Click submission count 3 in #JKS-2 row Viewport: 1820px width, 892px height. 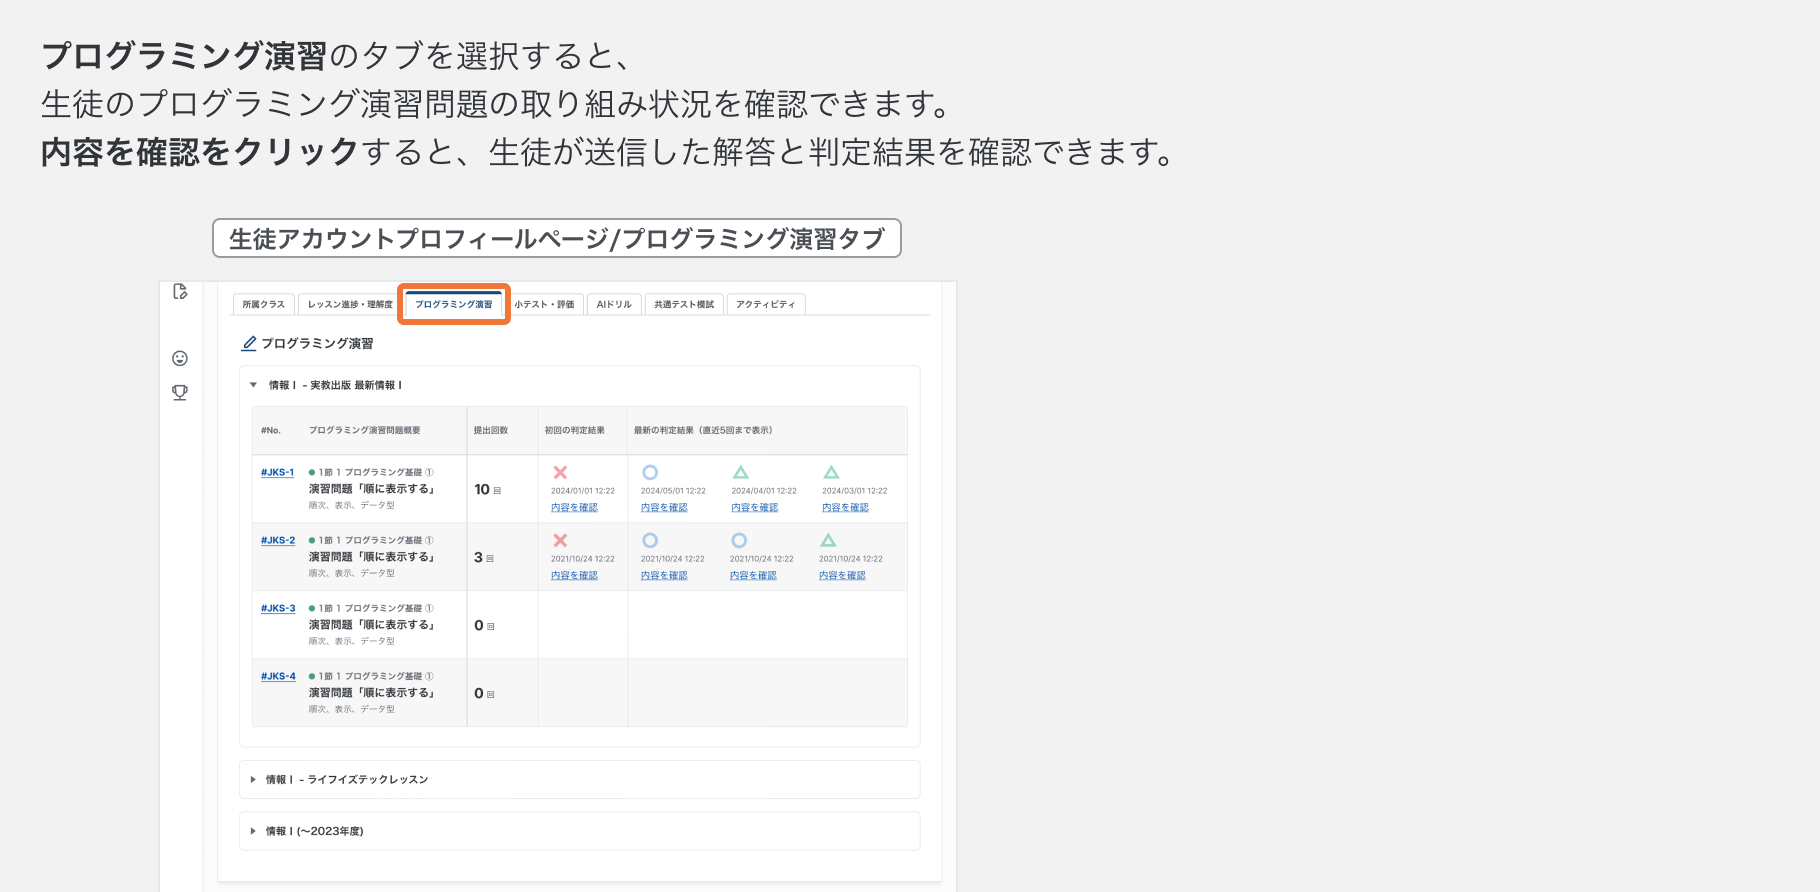coord(478,557)
